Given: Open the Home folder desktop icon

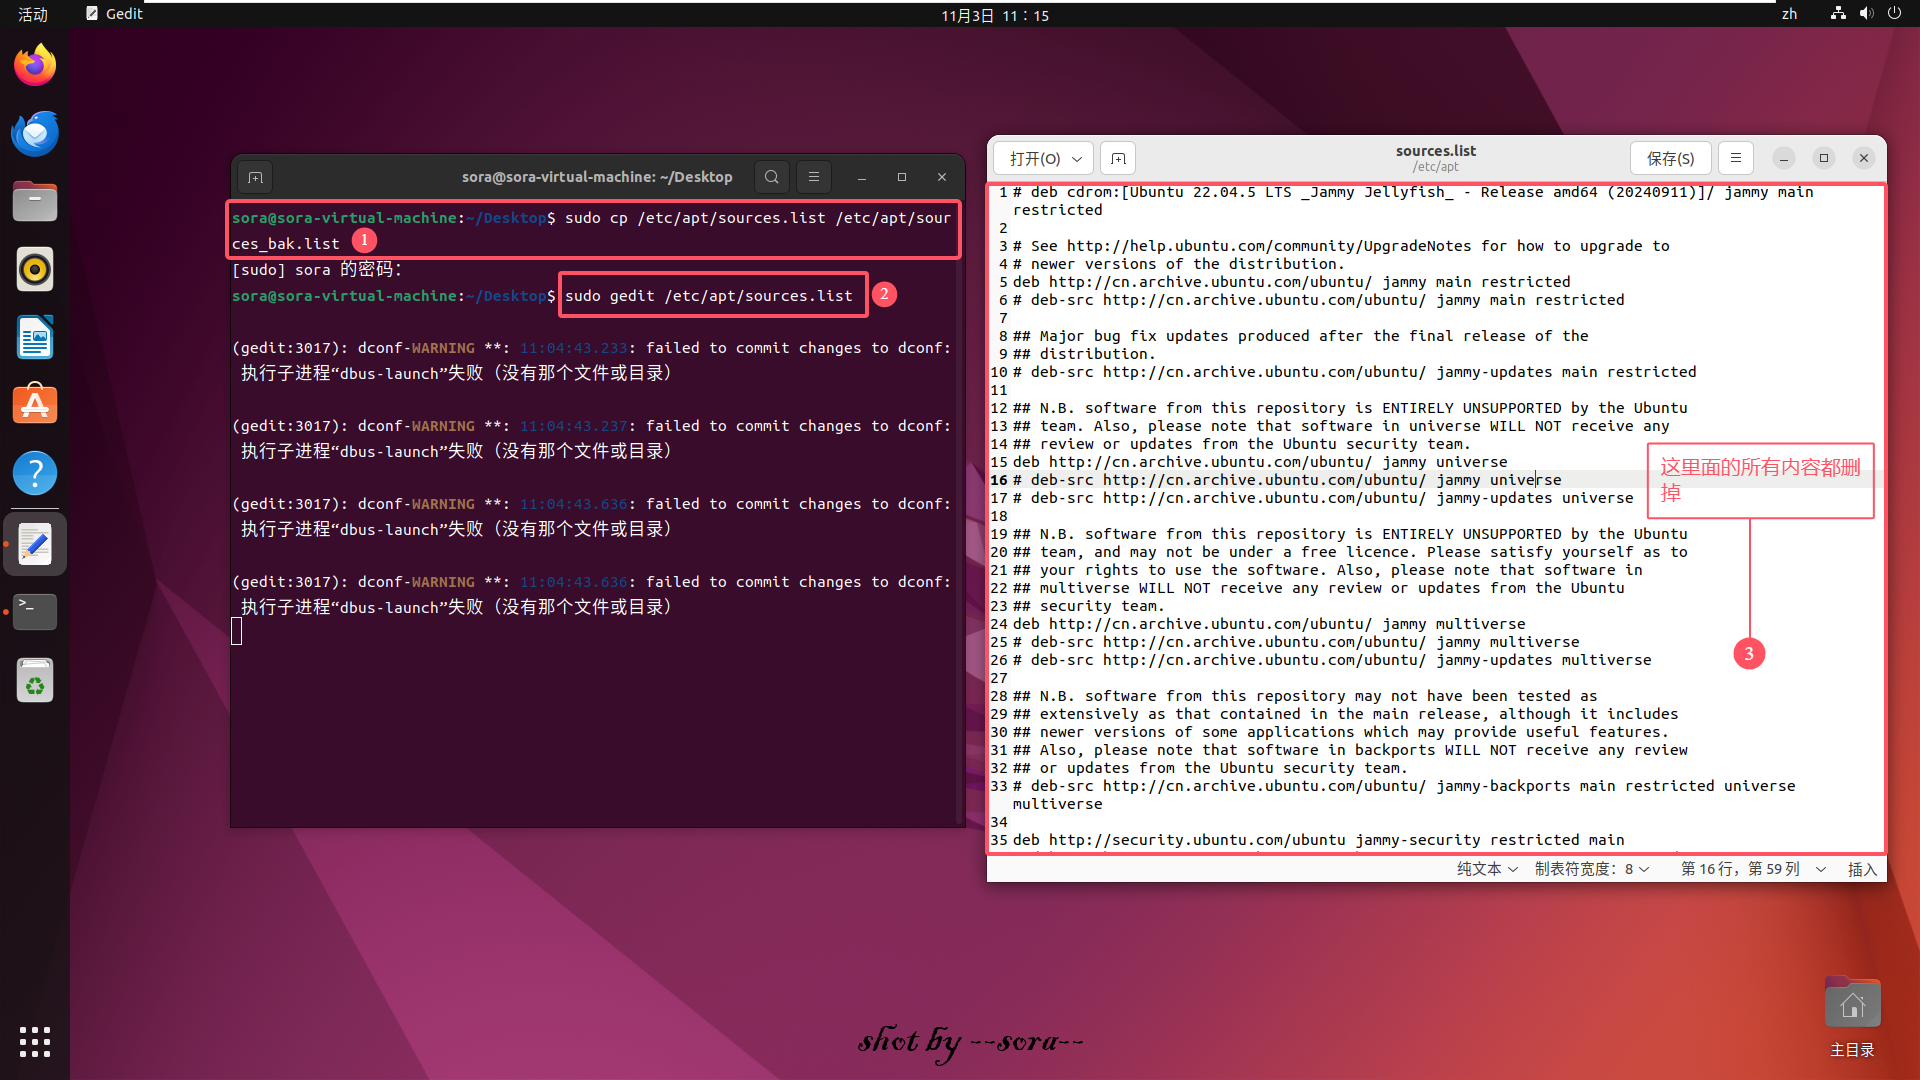Looking at the screenshot, I should click(1852, 1016).
